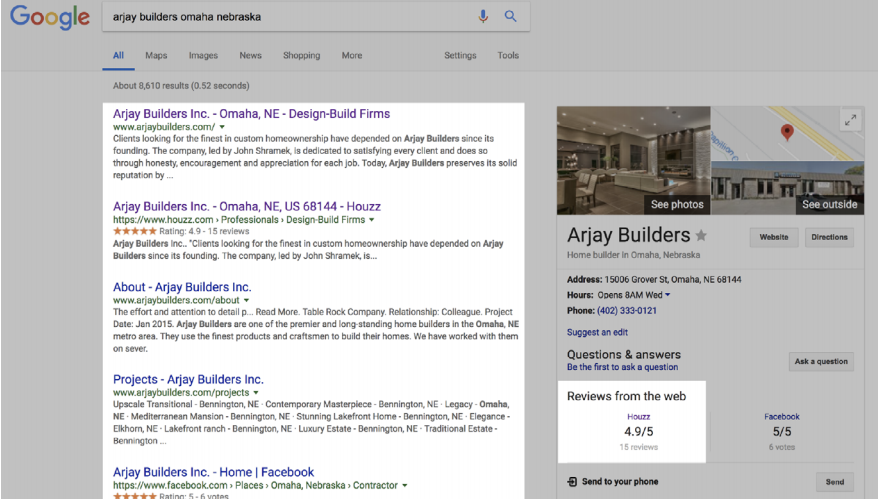Expand the Hours 'Opens 8AM Wed' dropdown
The height and width of the screenshot is (500, 878).
coord(668,295)
